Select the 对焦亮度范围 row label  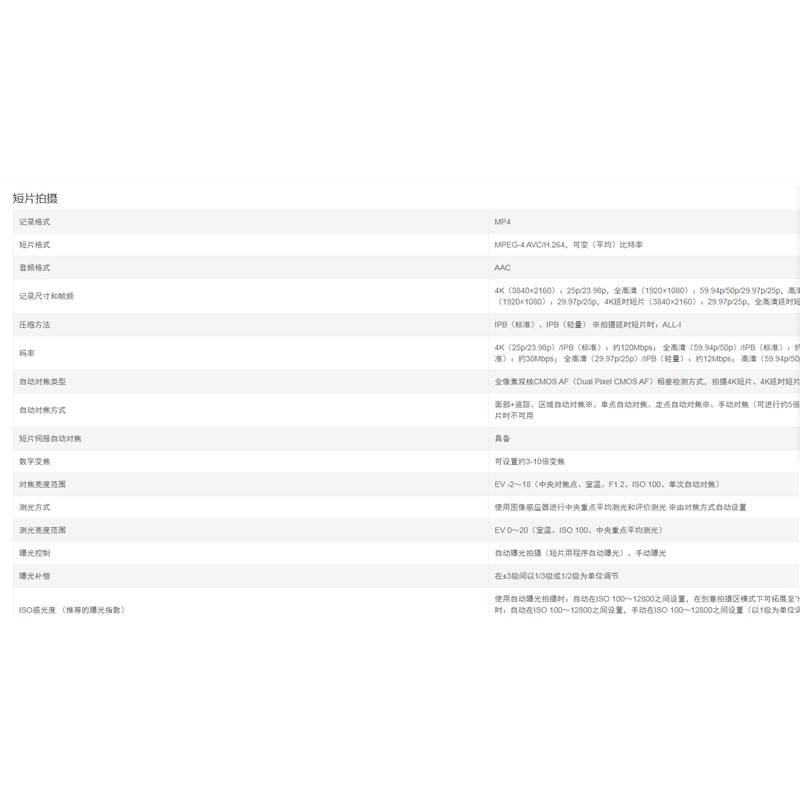(42, 484)
